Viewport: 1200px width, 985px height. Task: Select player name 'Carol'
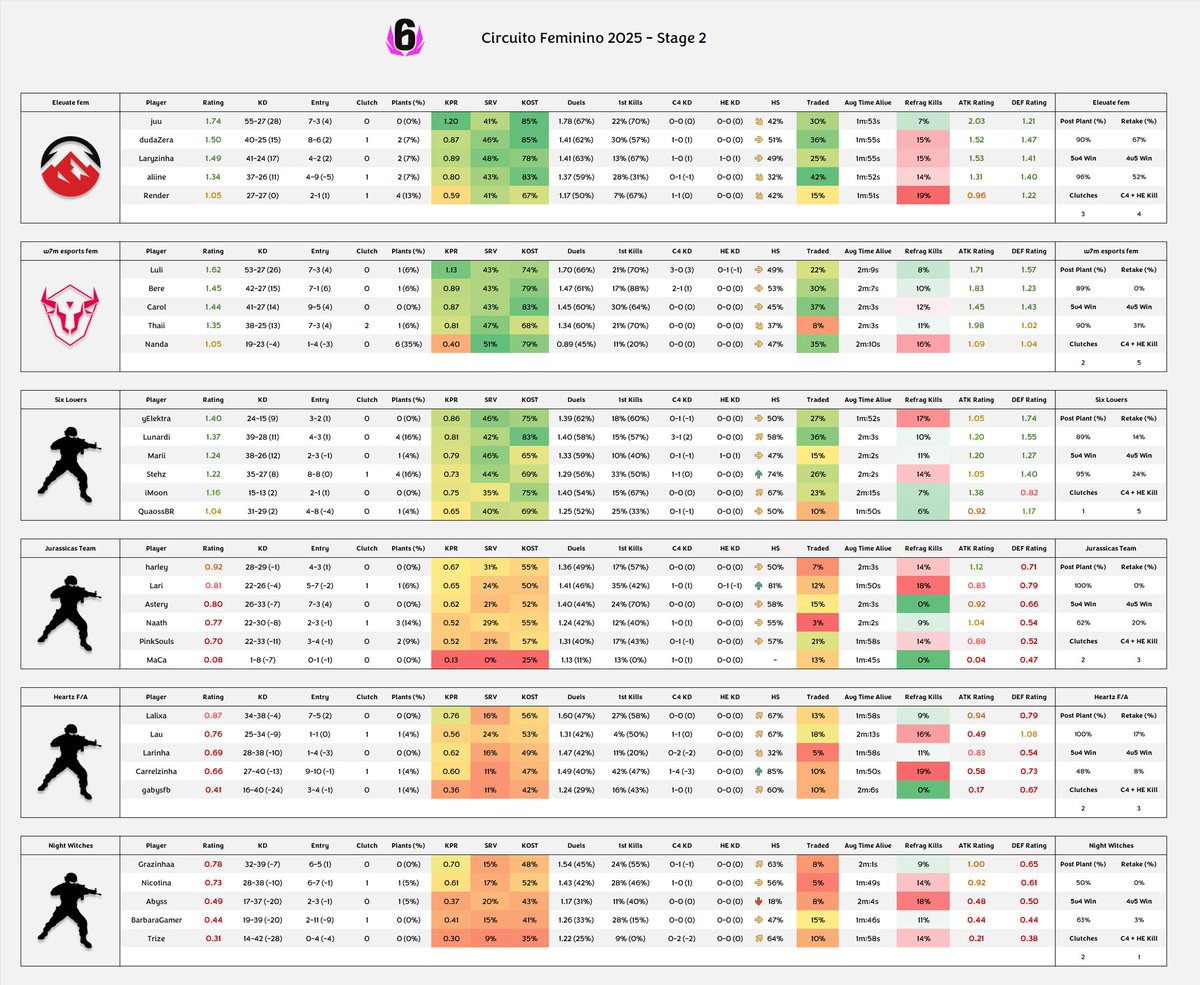pyautogui.click(x=155, y=306)
